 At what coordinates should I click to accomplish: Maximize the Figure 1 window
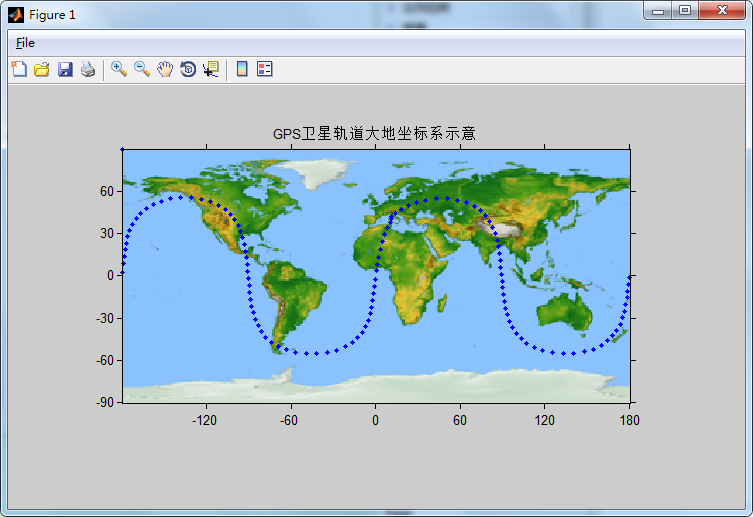685,11
